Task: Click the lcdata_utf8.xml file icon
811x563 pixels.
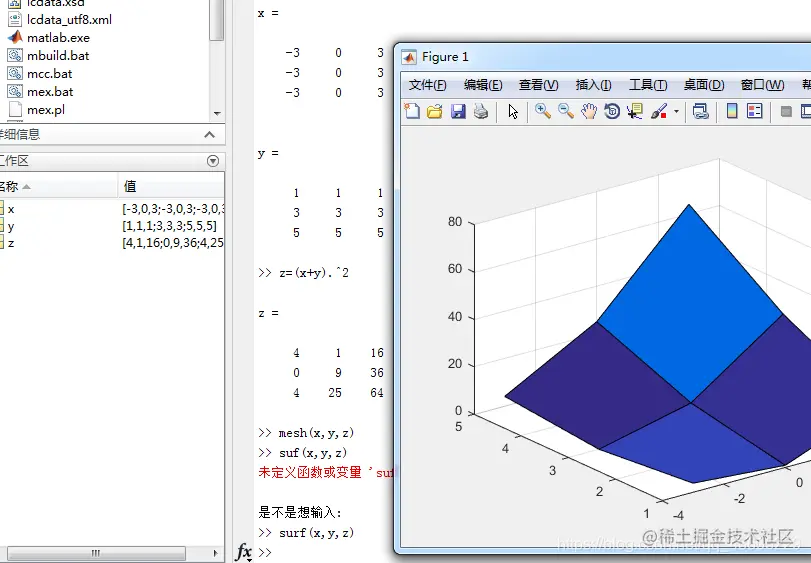Action: point(15,19)
